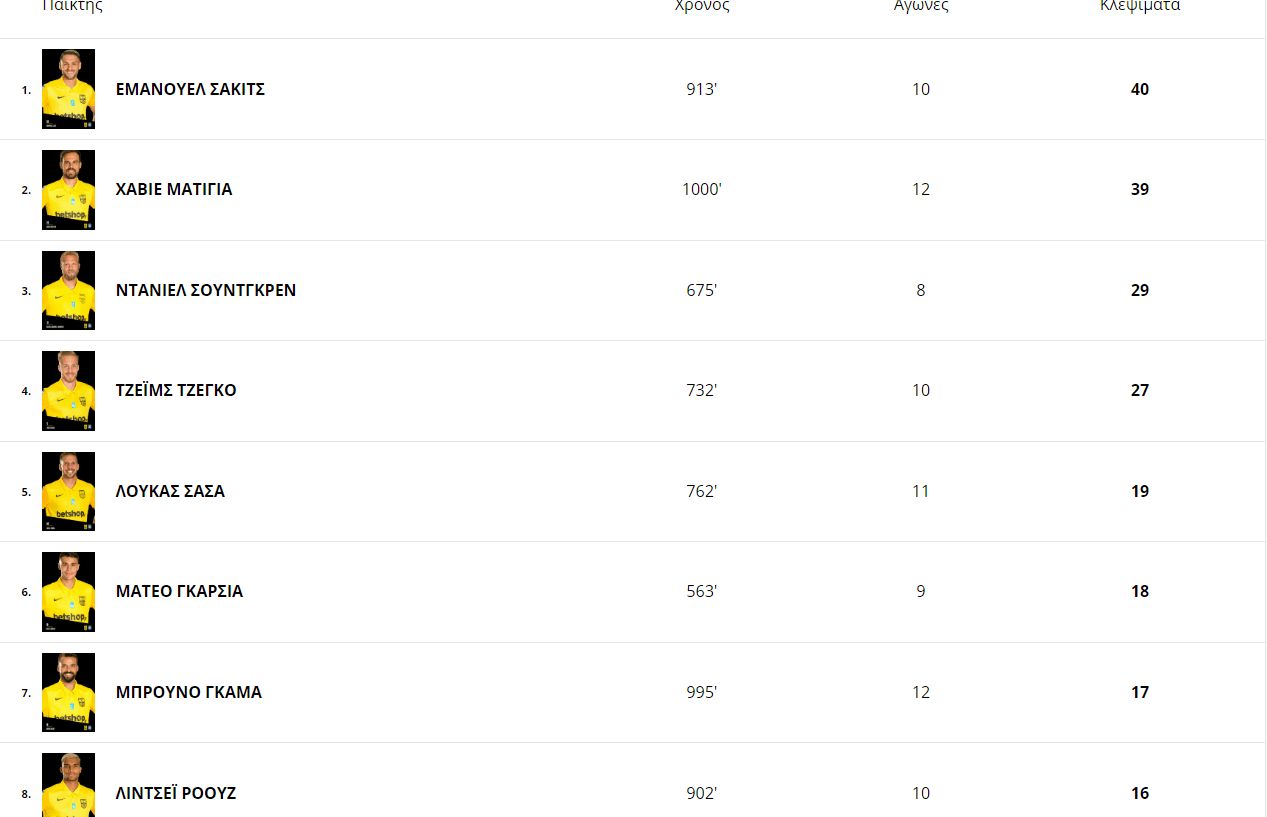This screenshot has height=817, width=1267.
Task: Click the Αγώνες column header
Action: 921,5
